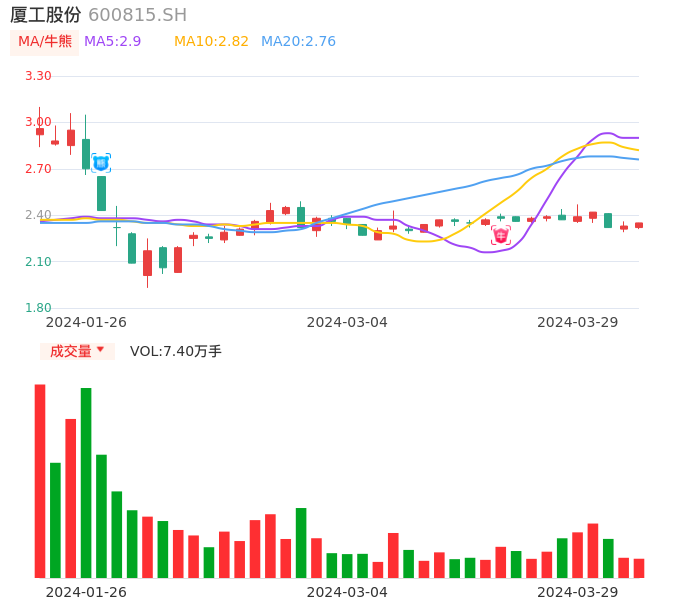Screen dimensions: 686x606
Task: Click the tallest green volume bar
Action: 86,482
